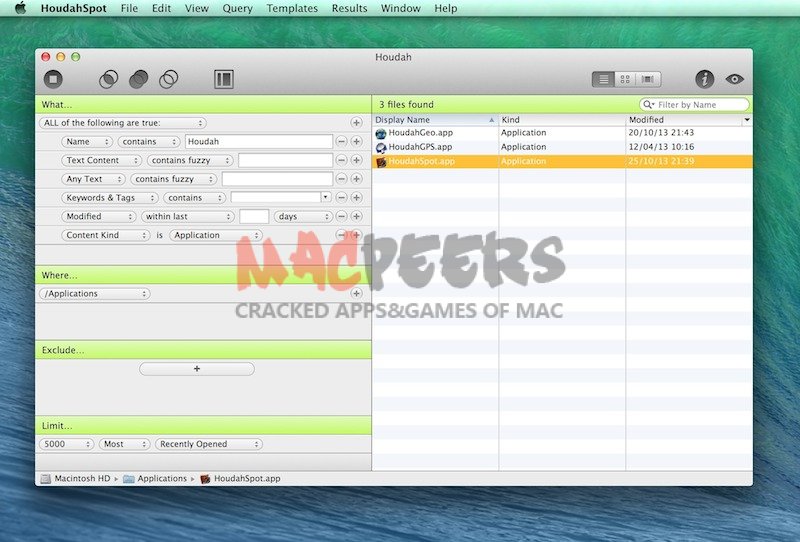Open the Recently Opened dropdown
Viewport: 800px width, 542px height.
[x=209, y=444]
